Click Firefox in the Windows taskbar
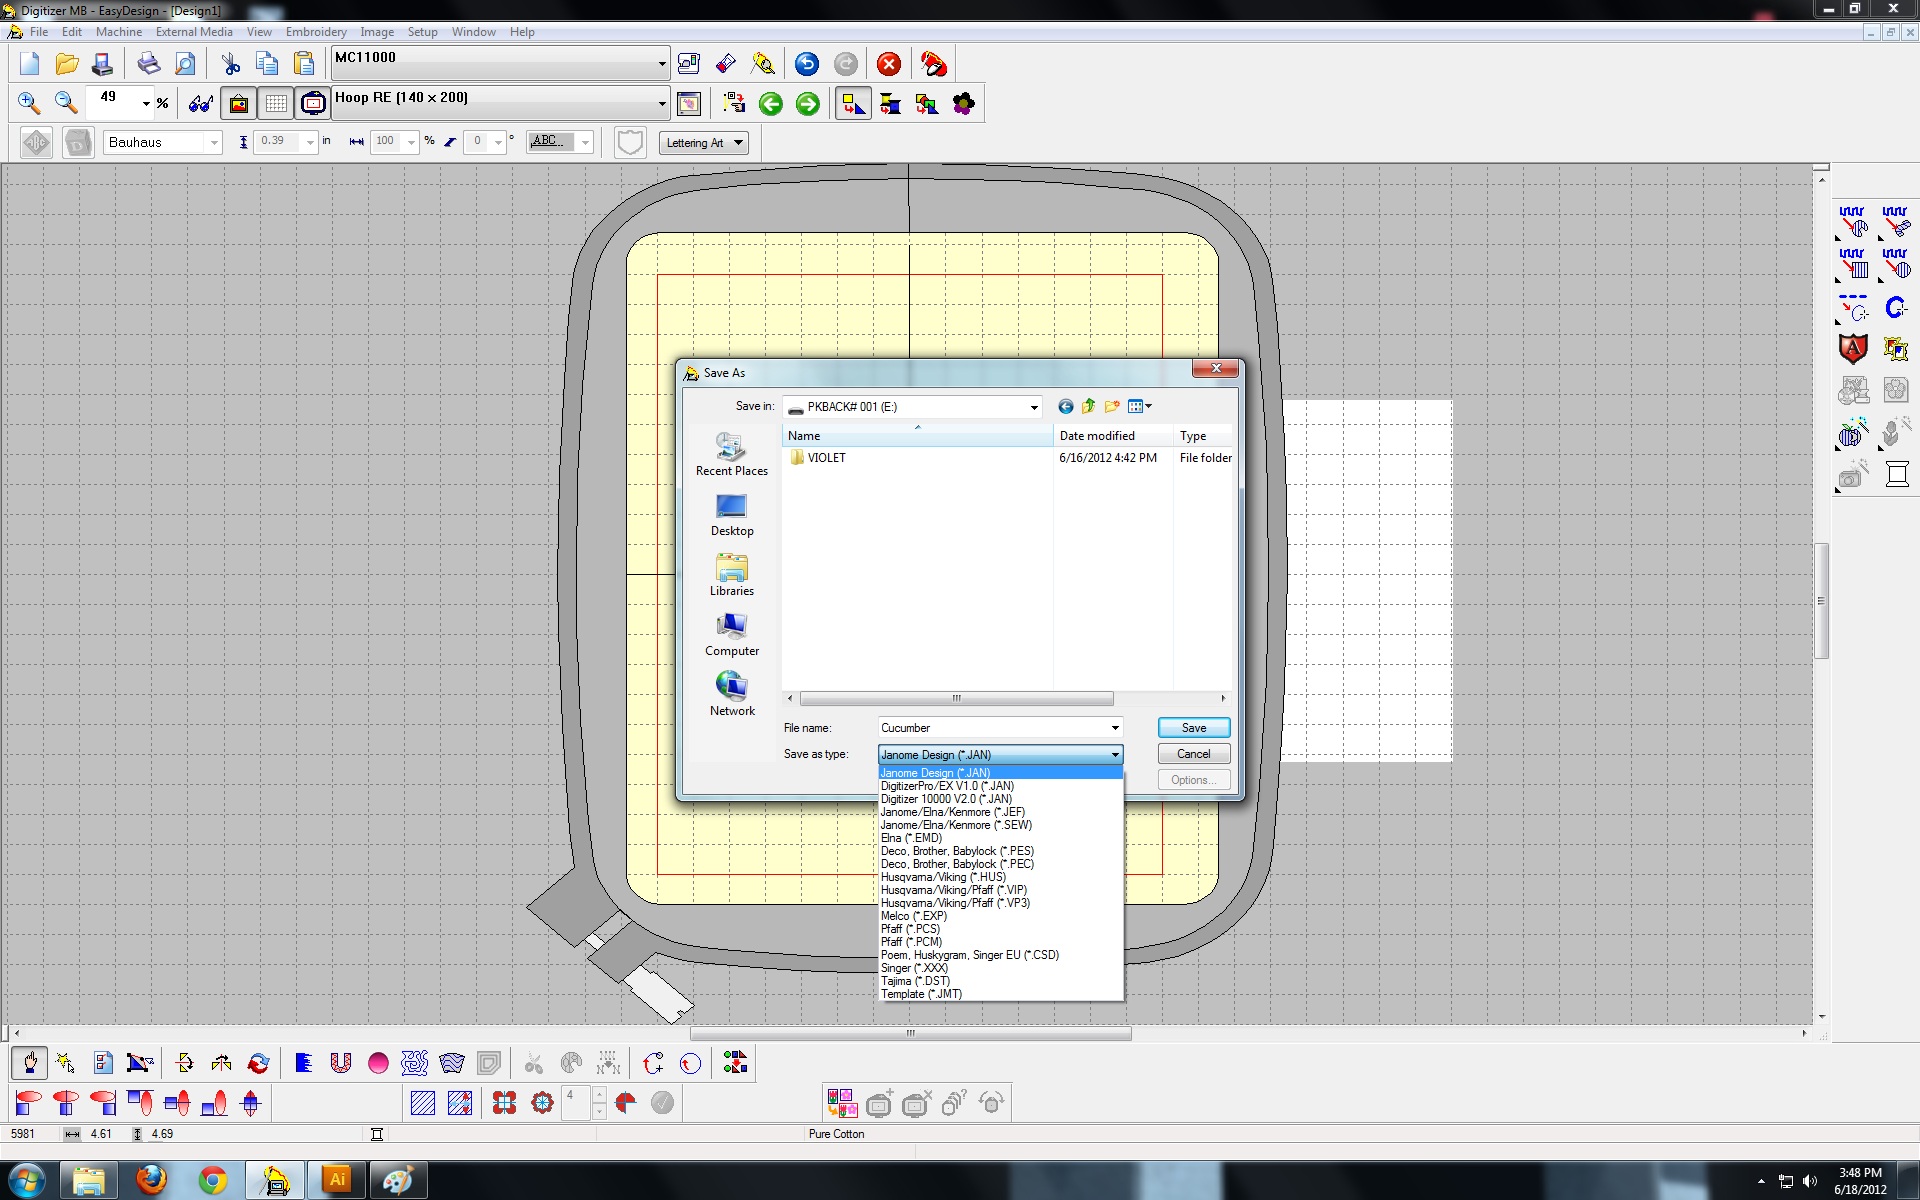The image size is (1920, 1200). click(x=151, y=1181)
